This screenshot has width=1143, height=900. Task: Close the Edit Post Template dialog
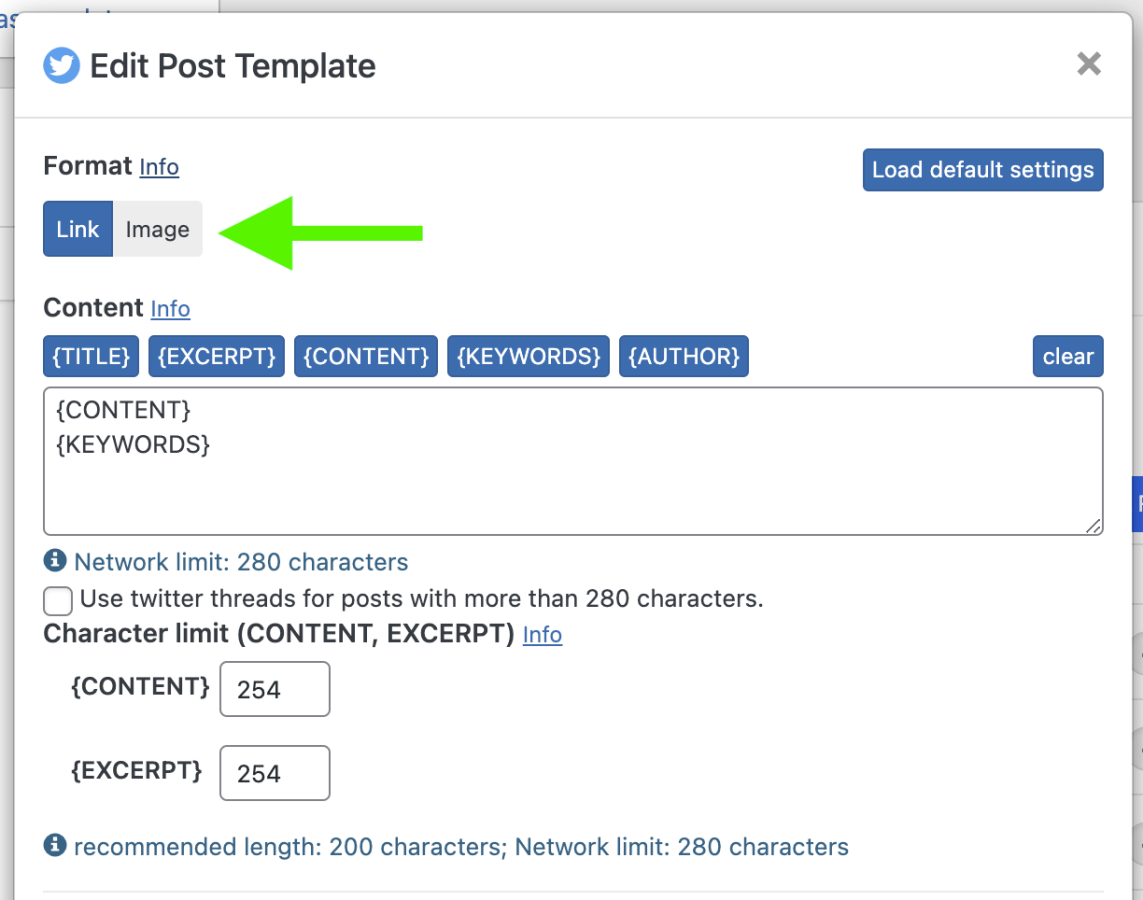coord(1088,65)
